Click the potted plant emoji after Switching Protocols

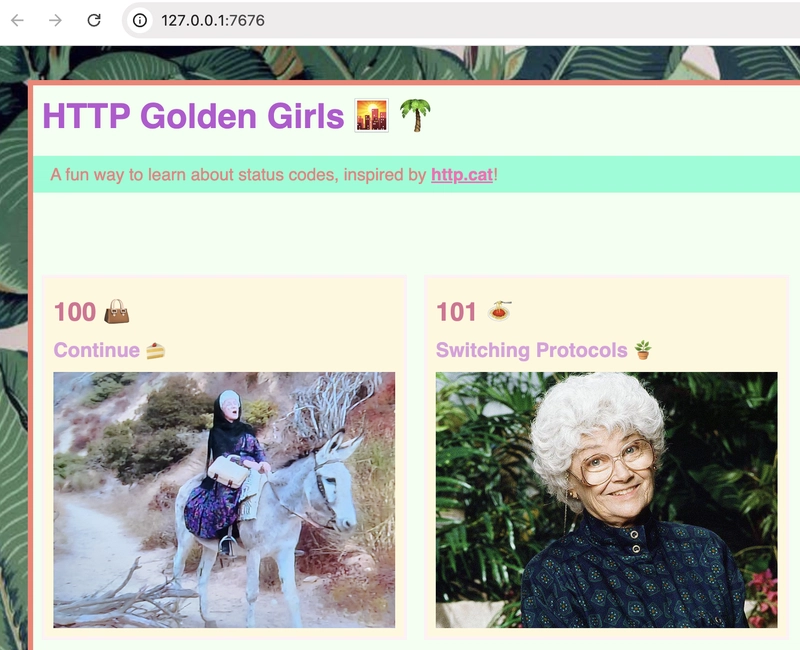point(643,350)
